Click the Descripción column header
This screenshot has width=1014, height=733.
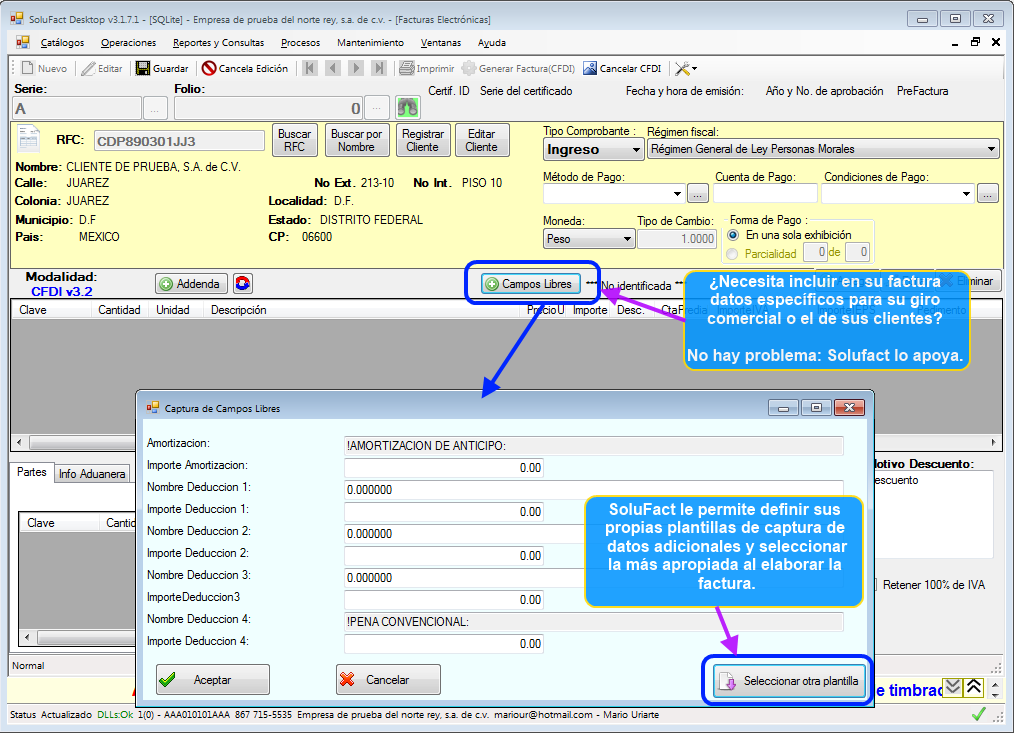[x=239, y=310]
